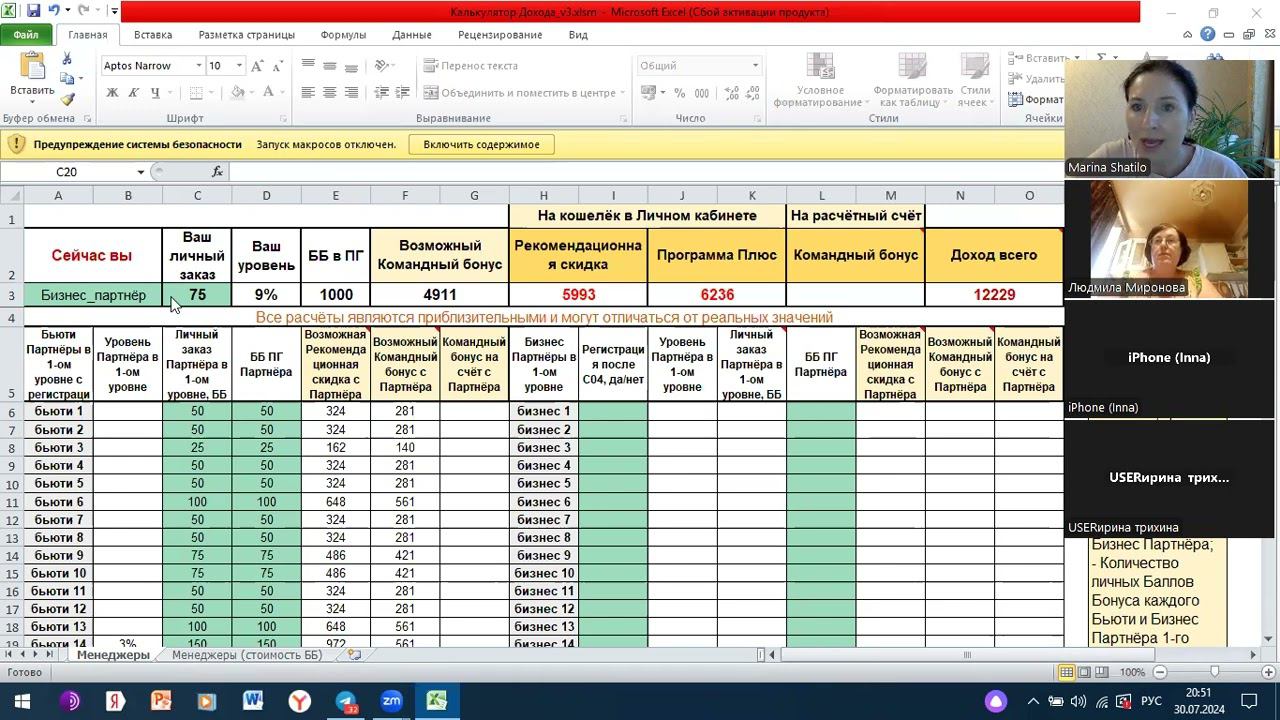Screen dimensions: 1280x720
Task: Open PowerPoint from the Windows taskbar
Action: click(x=161, y=701)
